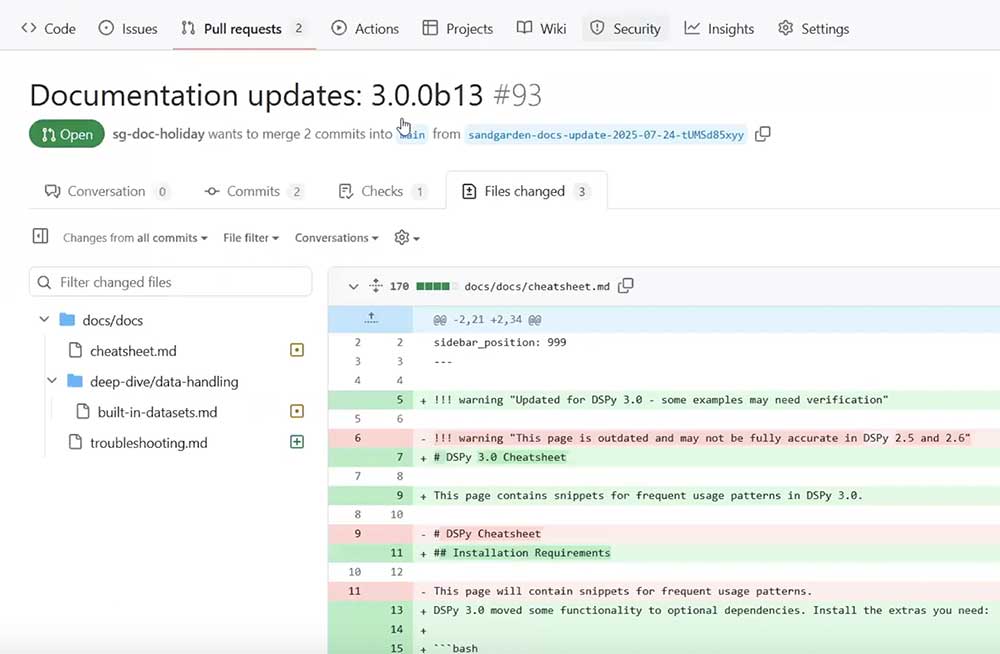
Task: Click line "sidebar_position: 999"
Action: (x=500, y=343)
